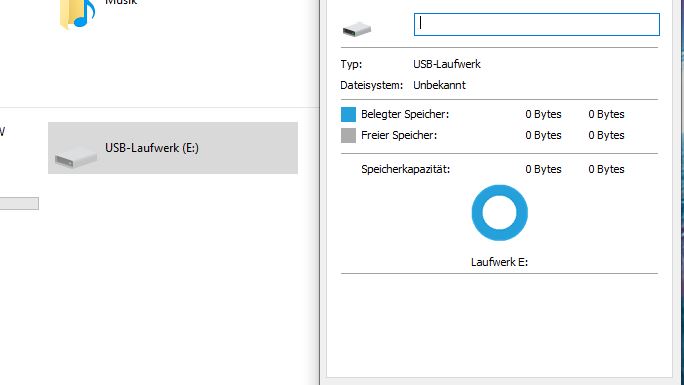The image size is (684, 385).
Task: Click the Freier Speicher label
Action: 399,135
